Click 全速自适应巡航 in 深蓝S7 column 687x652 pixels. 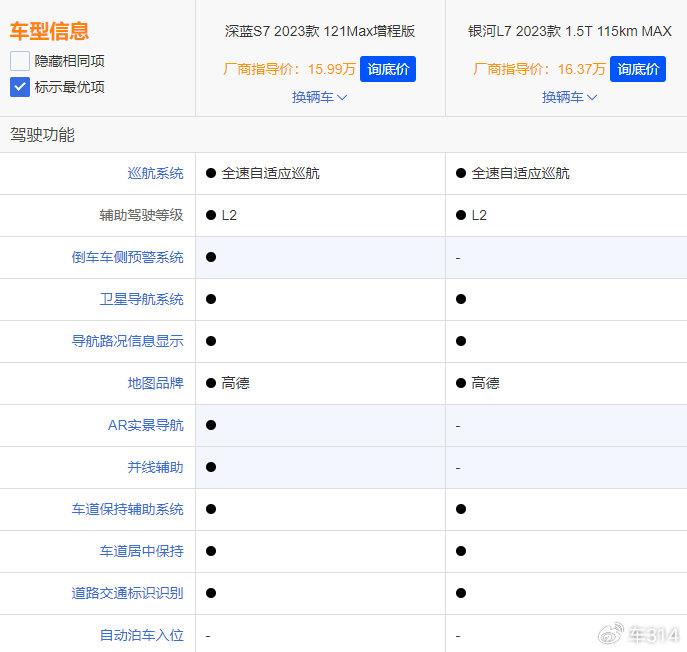pyautogui.click(x=270, y=173)
